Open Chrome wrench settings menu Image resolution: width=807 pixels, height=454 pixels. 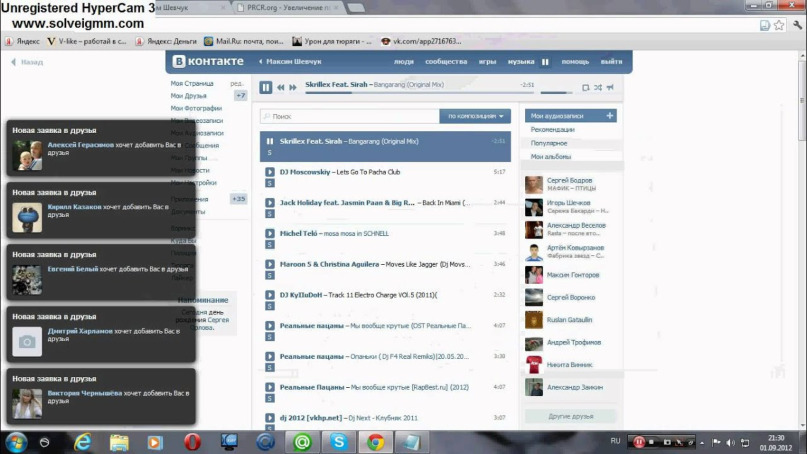[797, 25]
